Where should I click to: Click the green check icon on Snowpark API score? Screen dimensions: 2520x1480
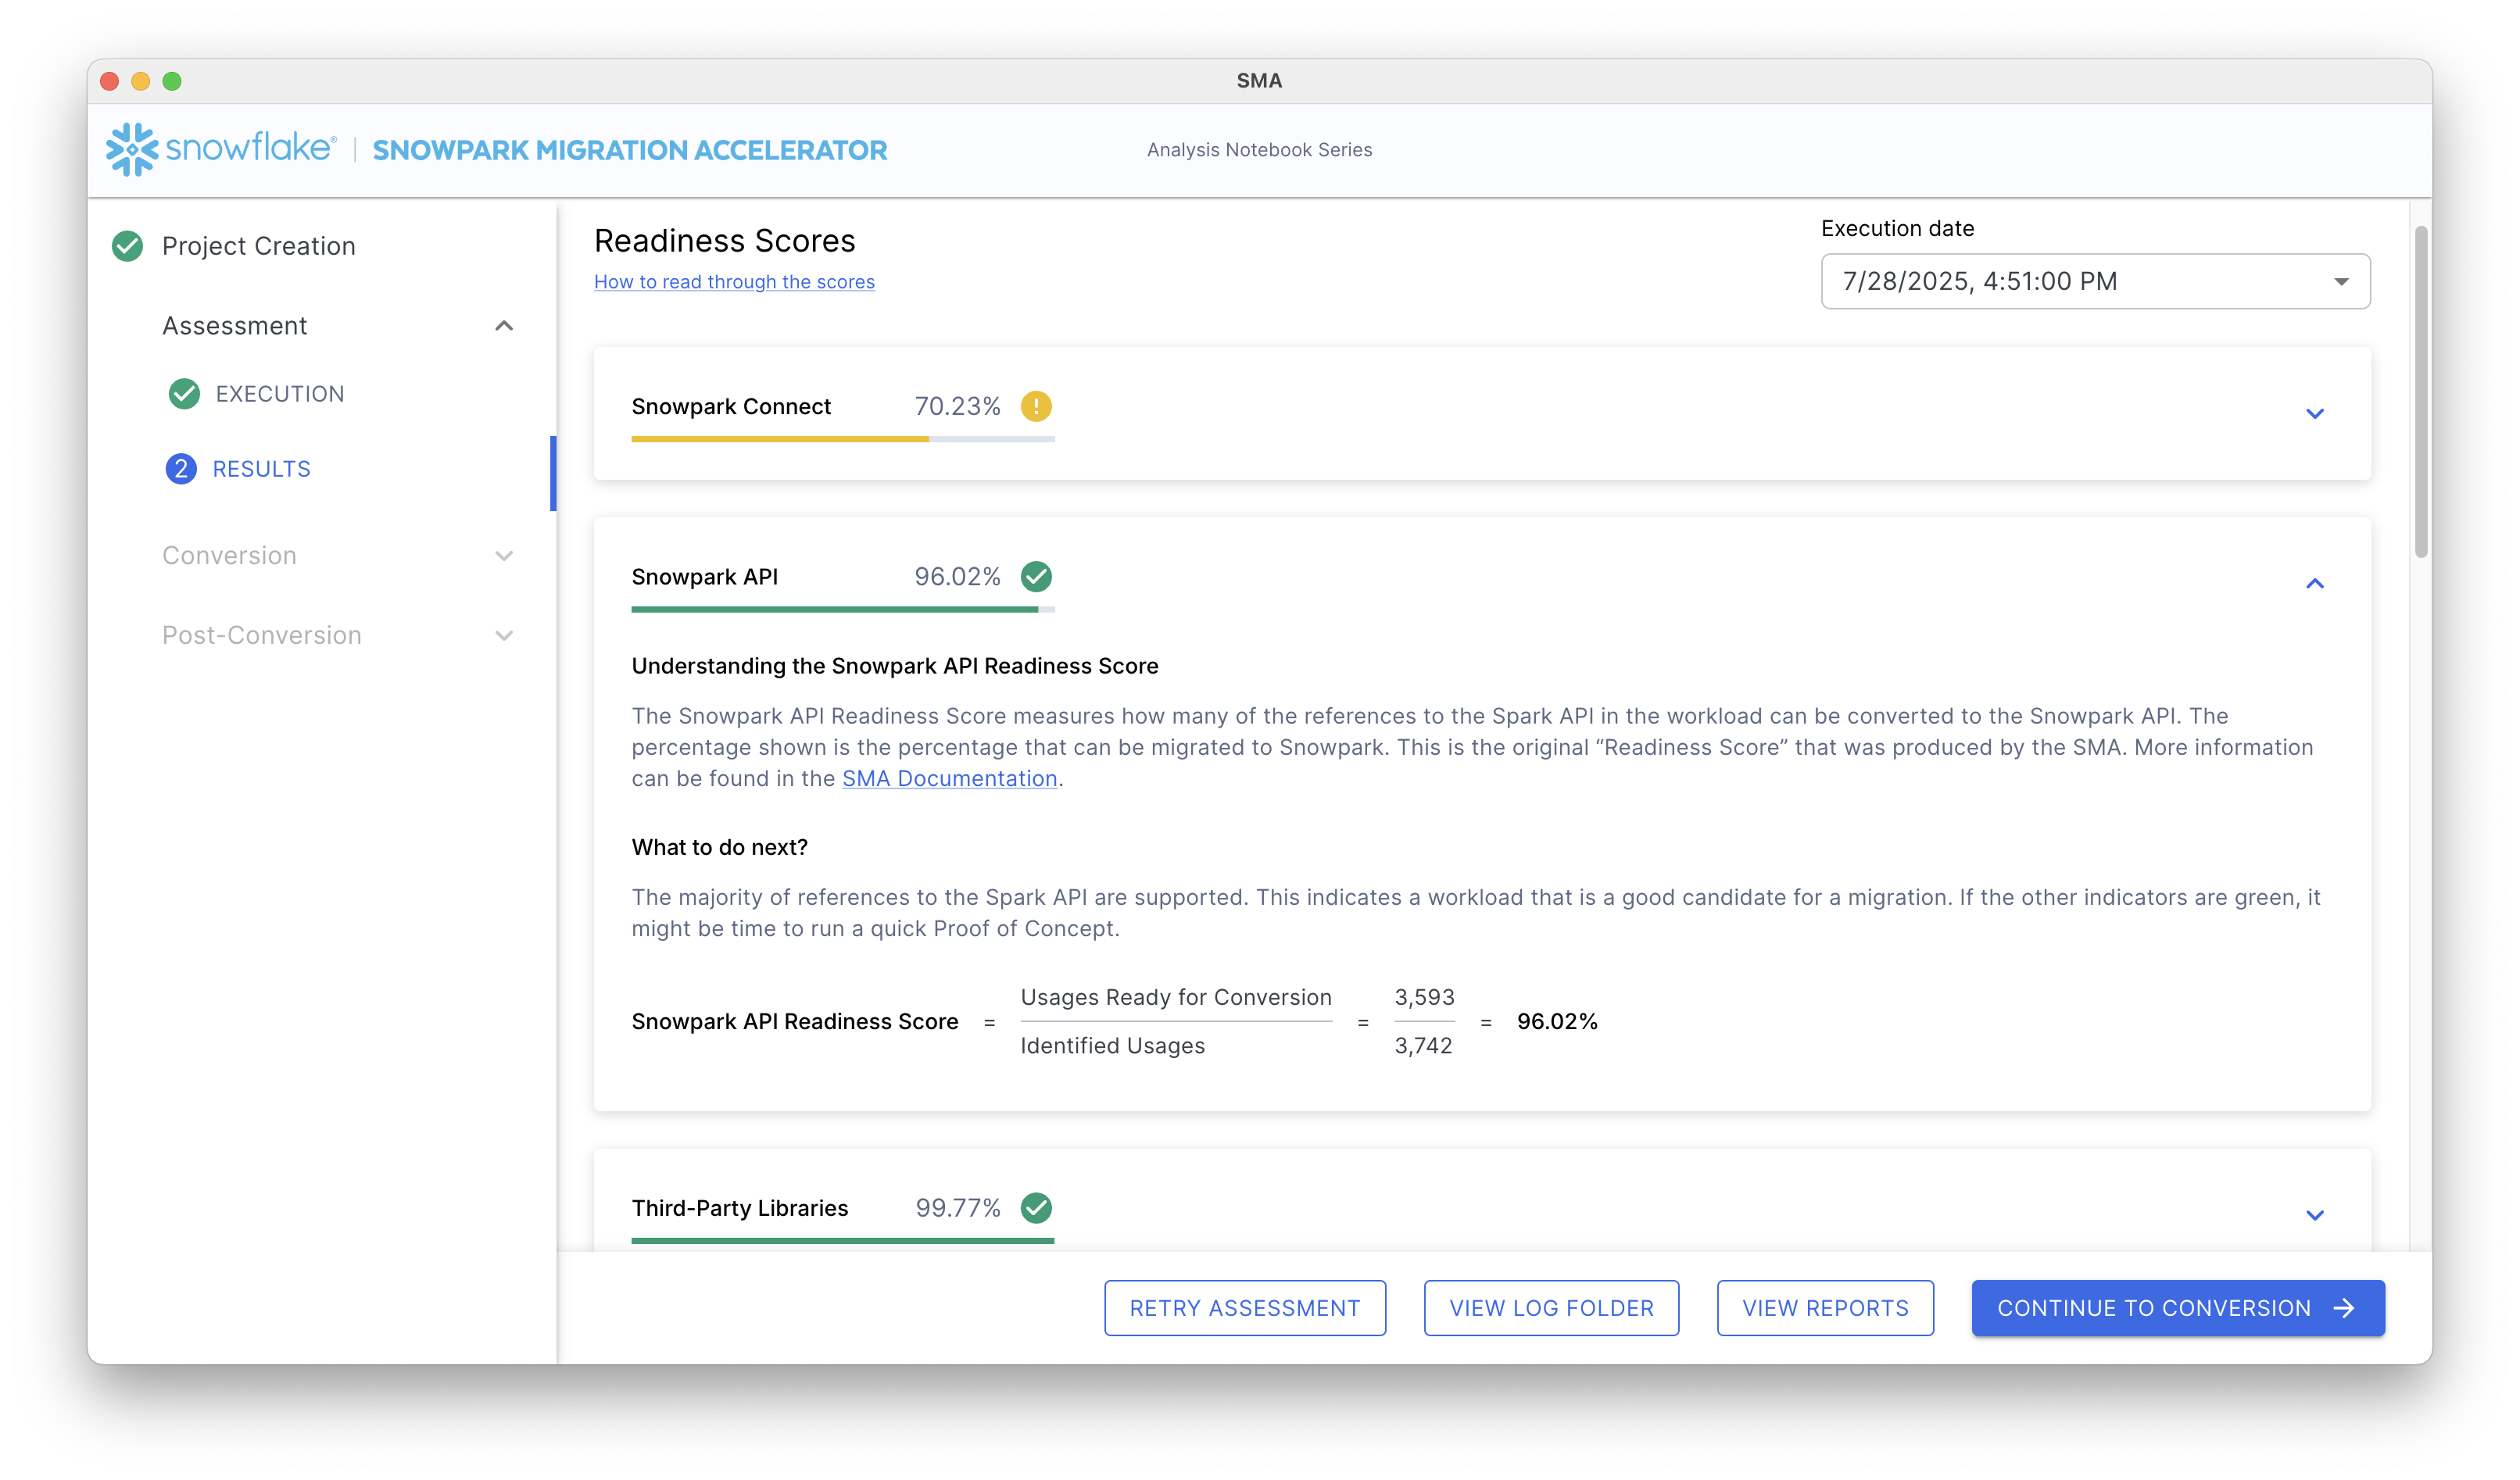1037,576
